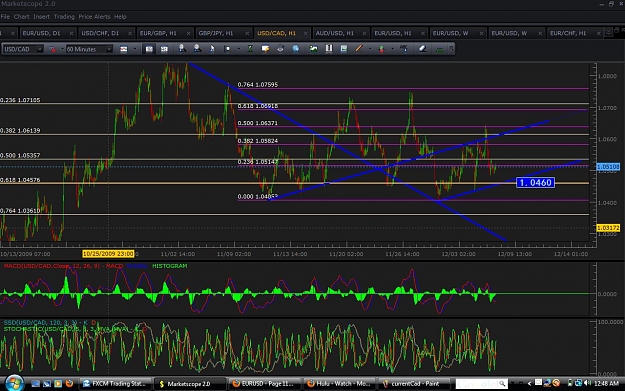This screenshot has width=625, height=391.
Task: Open FXCM Trading Station taskbar button
Action: [116, 383]
